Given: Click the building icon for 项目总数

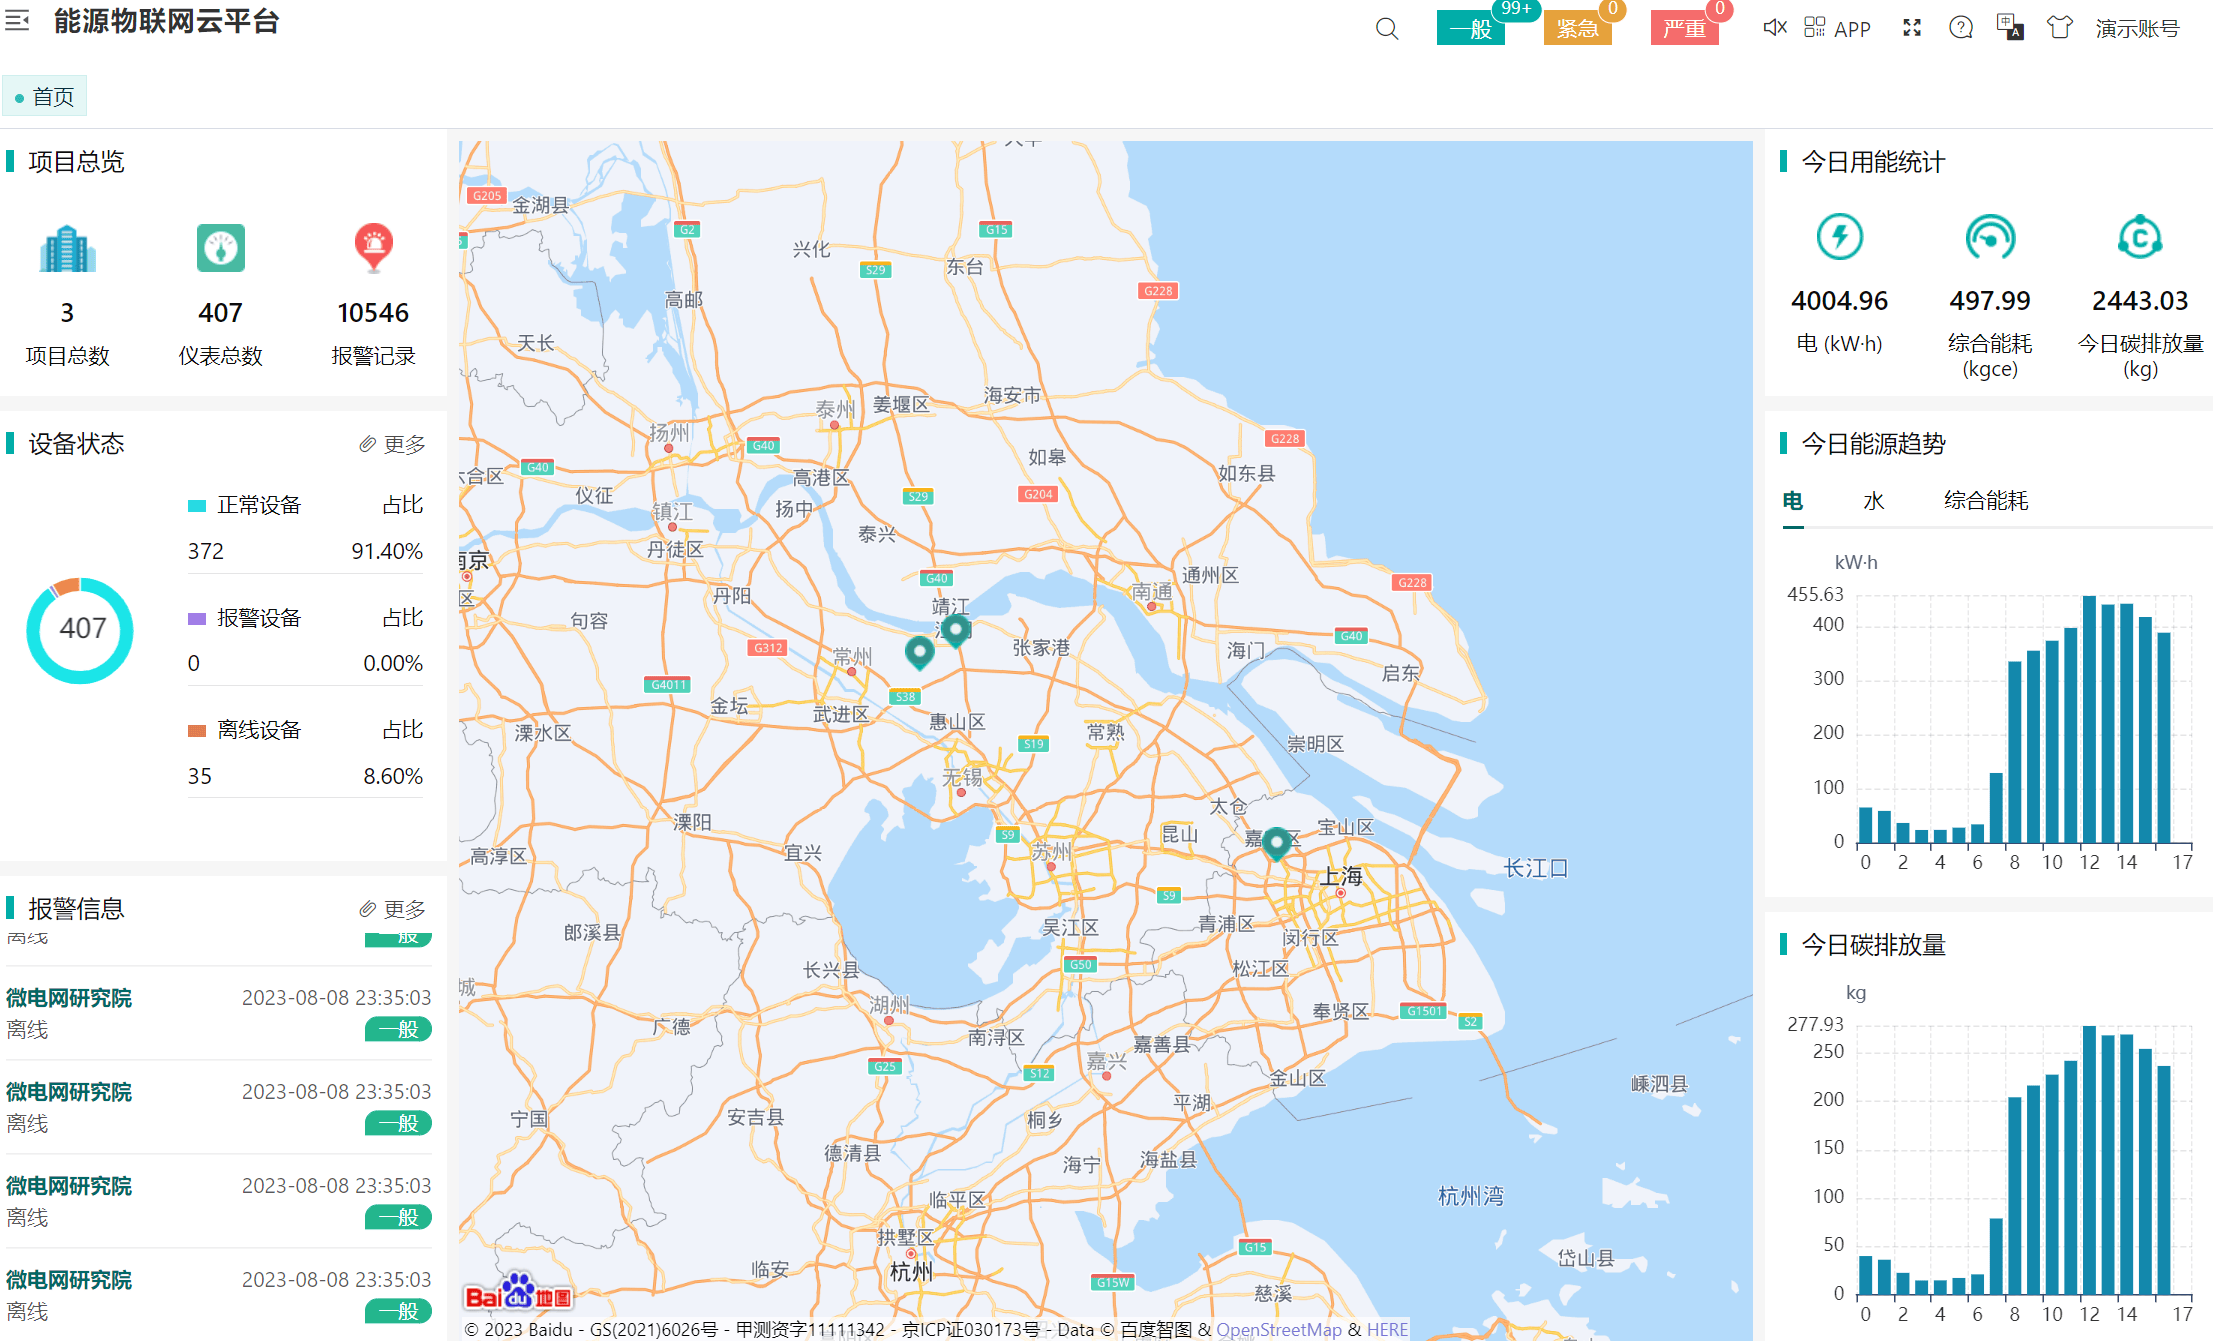Looking at the screenshot, I should [67, 249].
